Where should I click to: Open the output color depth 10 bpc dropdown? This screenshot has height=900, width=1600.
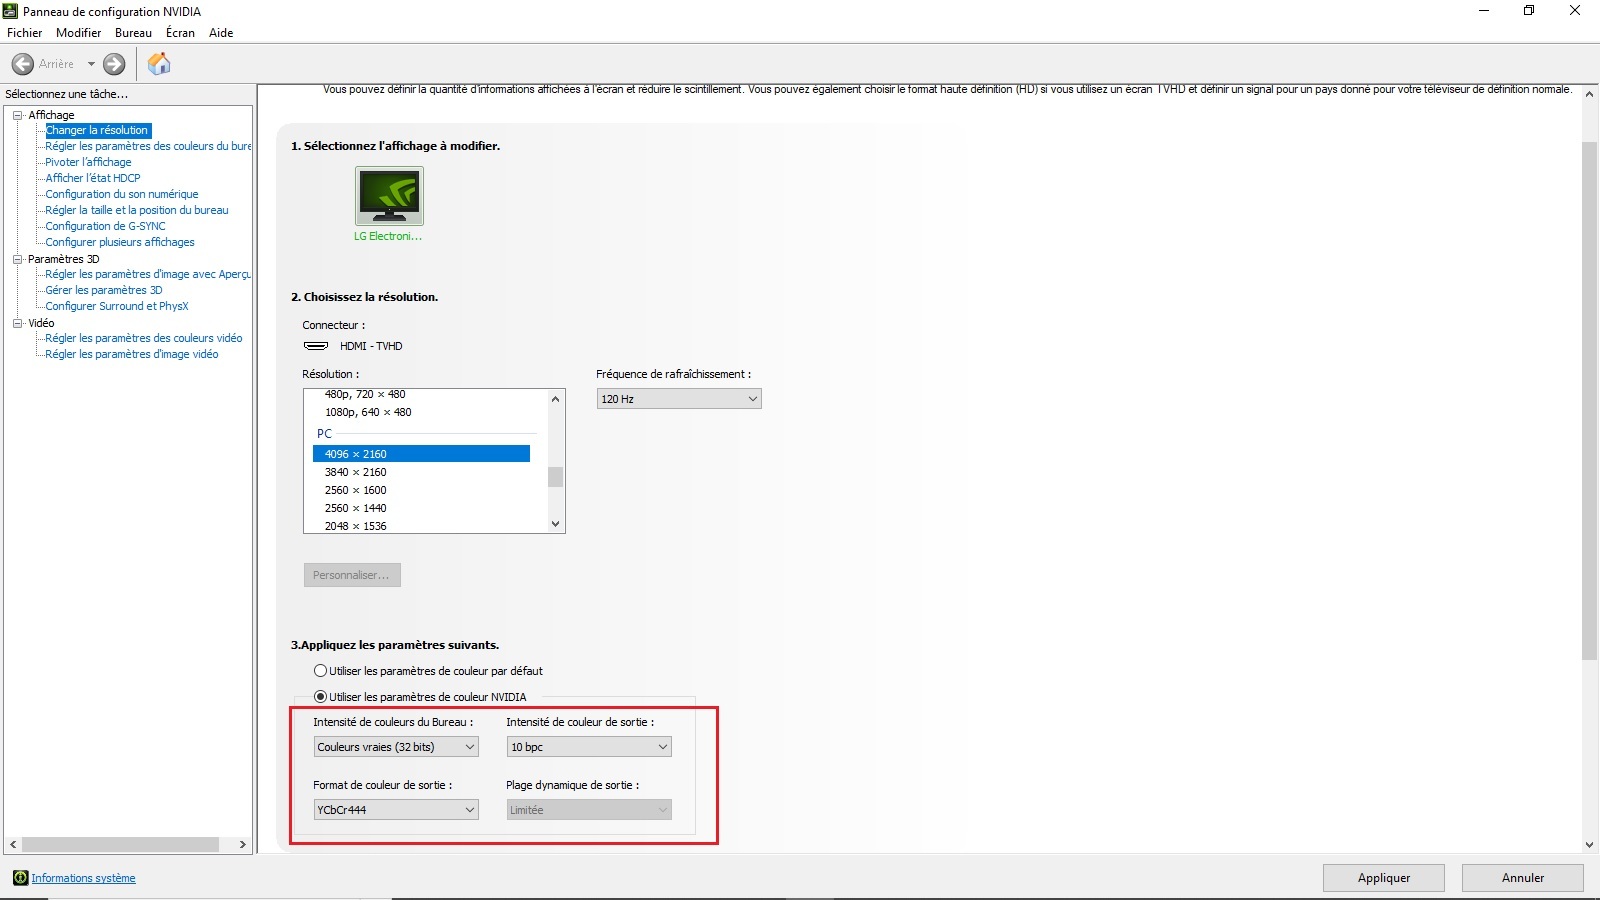click(589, 747)
